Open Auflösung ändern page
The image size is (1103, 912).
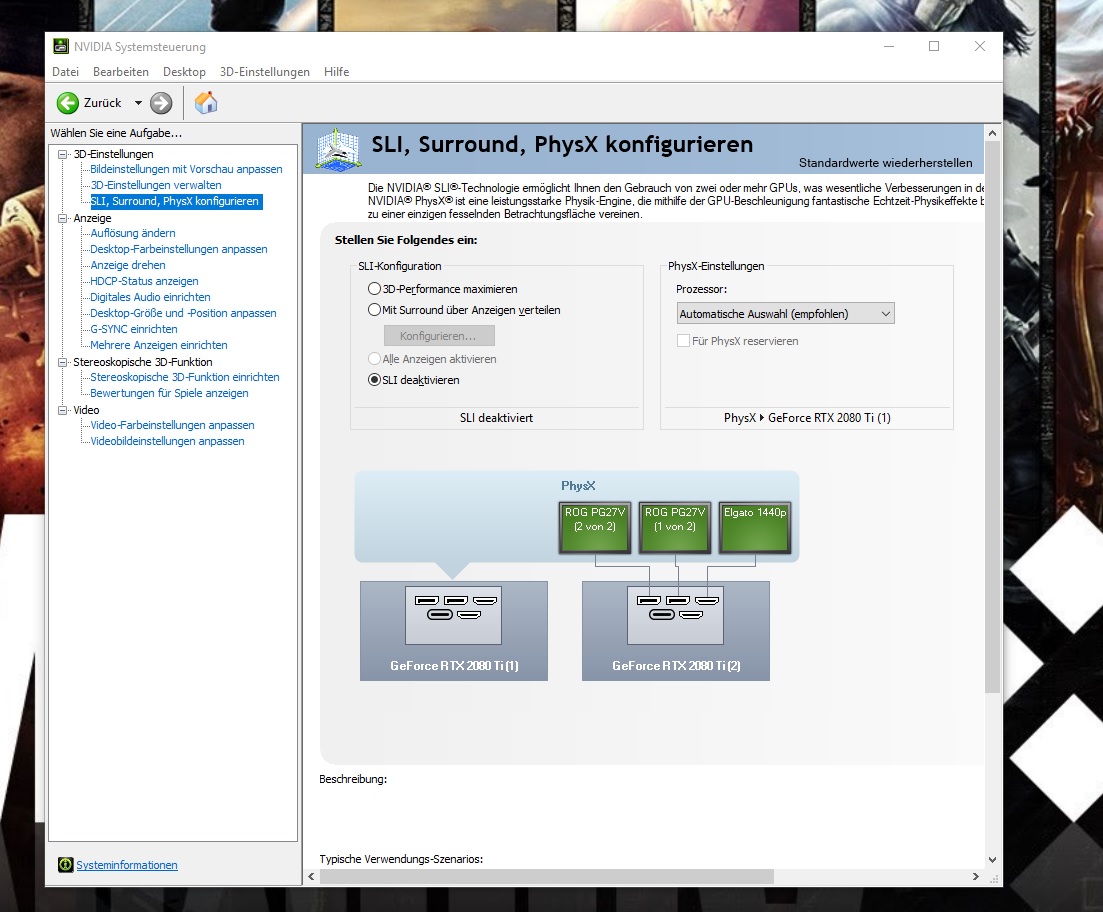click(x=133, y=233)
